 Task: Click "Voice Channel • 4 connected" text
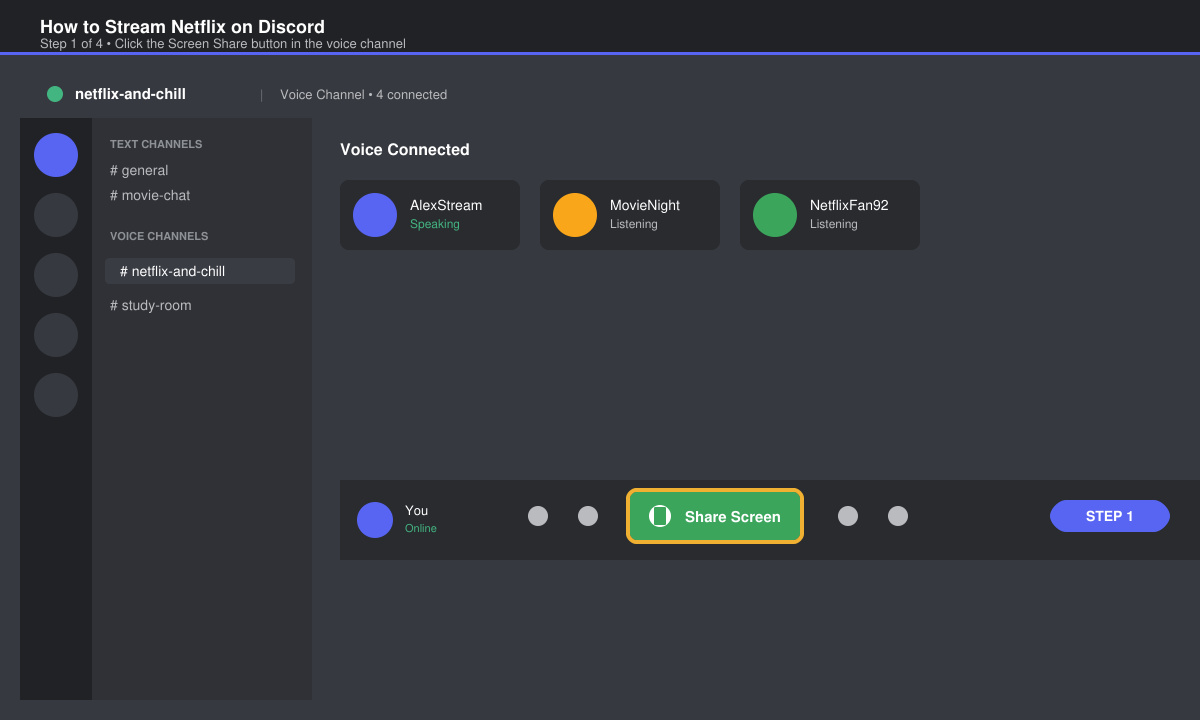(x=364, y=95)
